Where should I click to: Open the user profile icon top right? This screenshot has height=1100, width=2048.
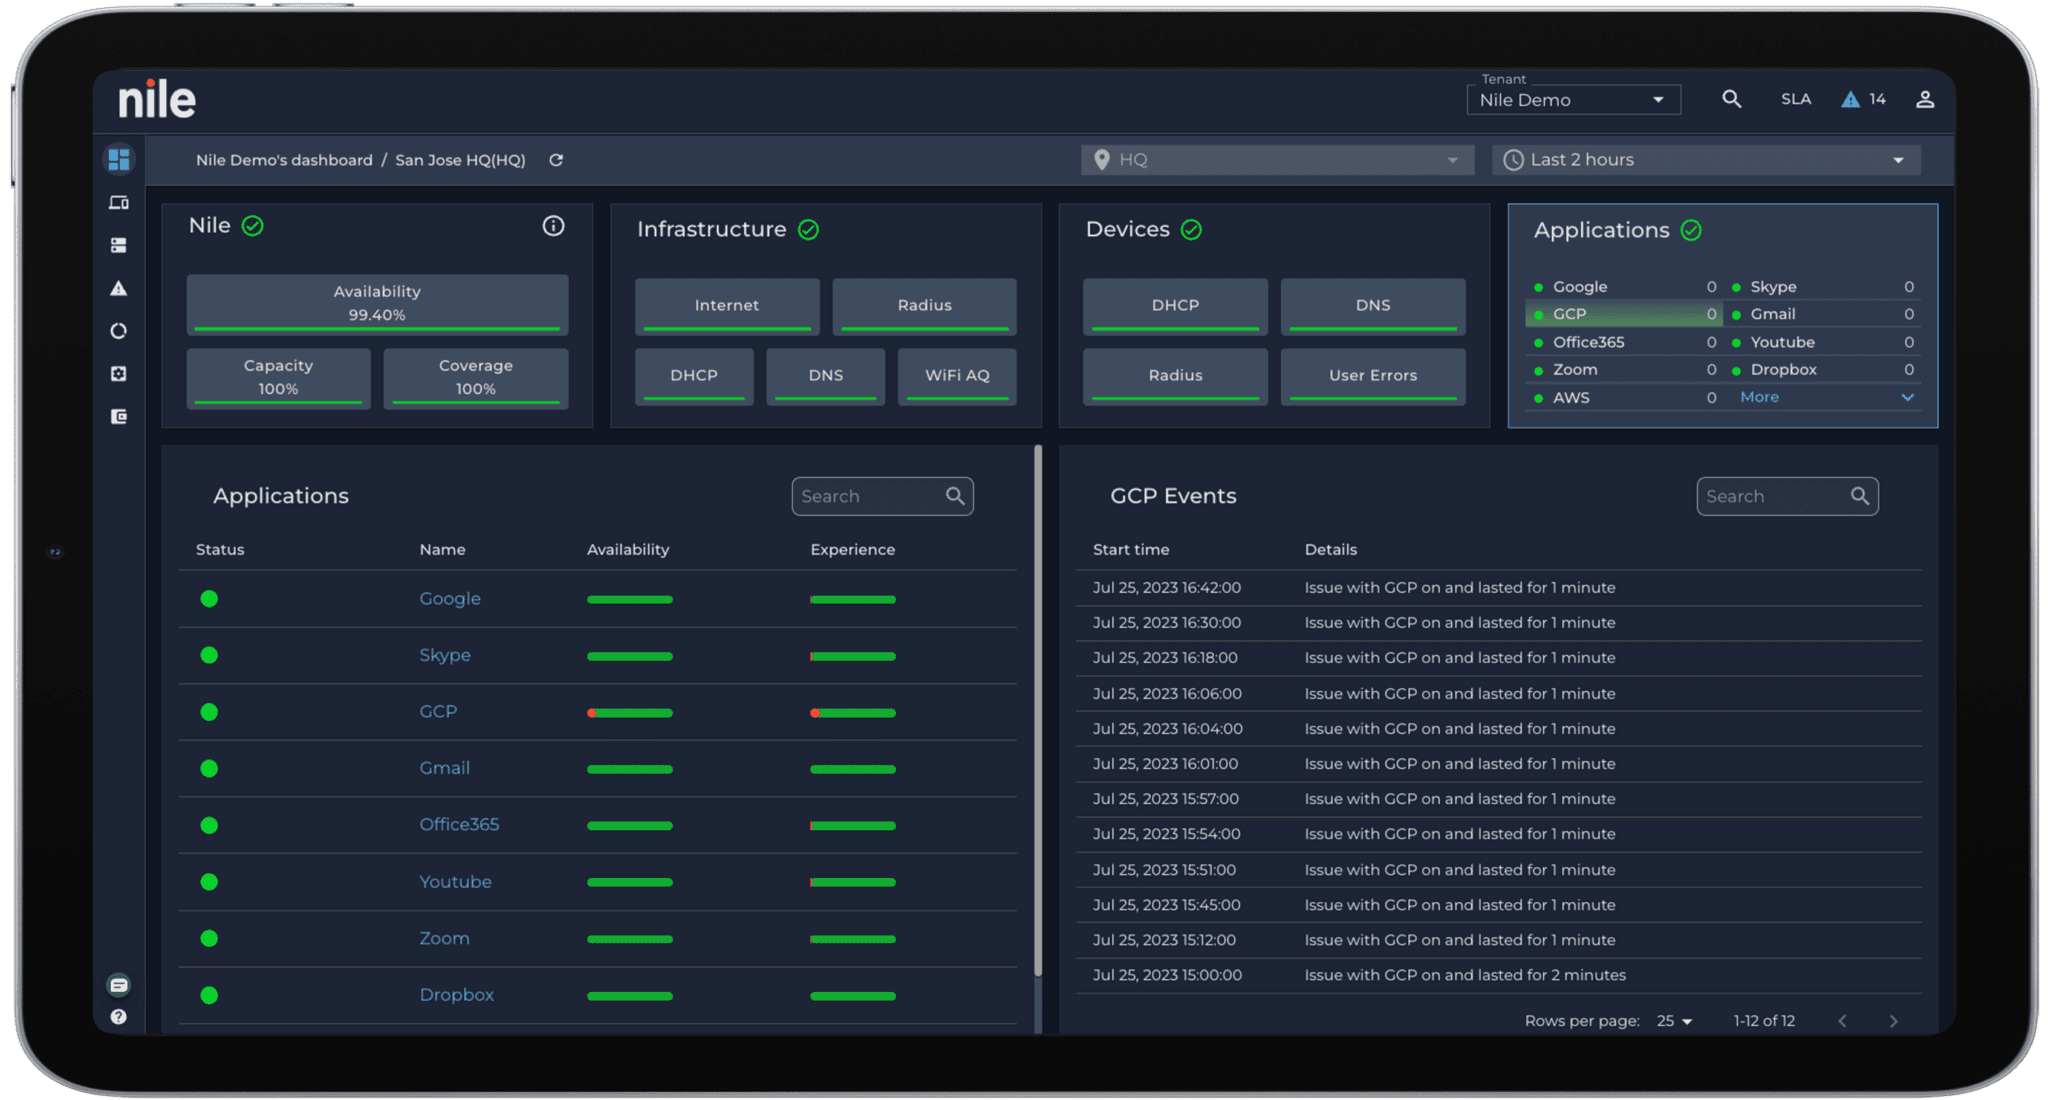(x=1925, y=99)
